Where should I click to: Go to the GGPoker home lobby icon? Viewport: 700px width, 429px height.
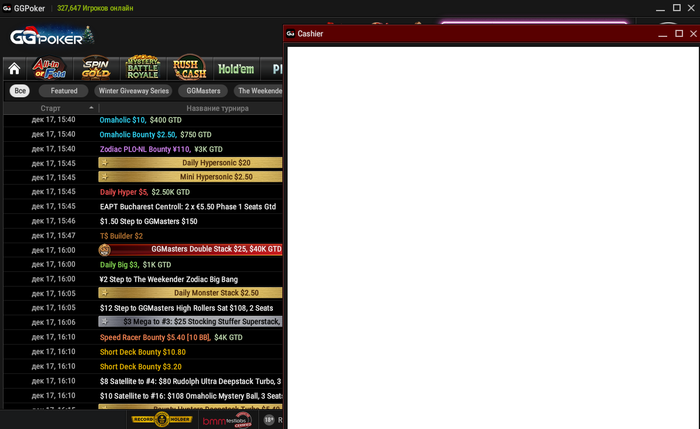(14, 69)
